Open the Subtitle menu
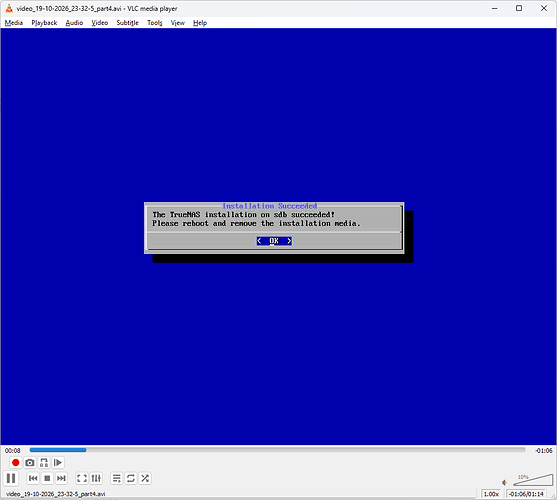Viewport: 557px width, 500px height. coord(127,23)
